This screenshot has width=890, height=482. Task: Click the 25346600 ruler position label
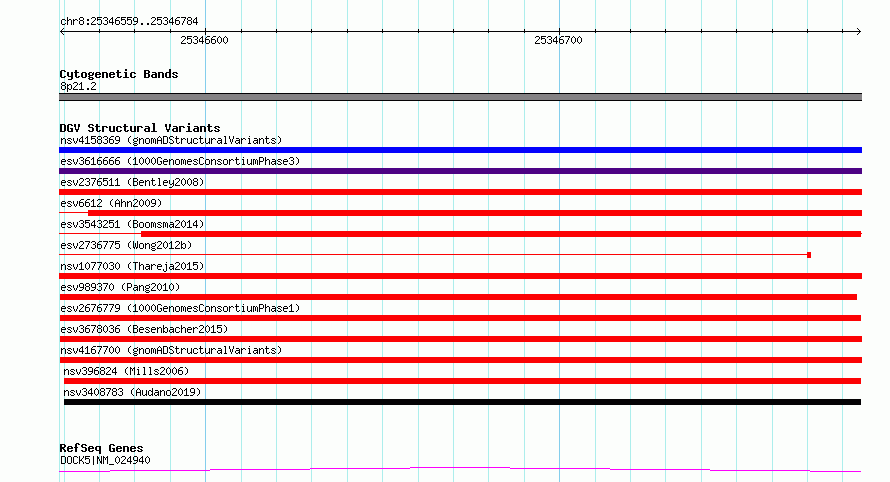tap(204, 40)
